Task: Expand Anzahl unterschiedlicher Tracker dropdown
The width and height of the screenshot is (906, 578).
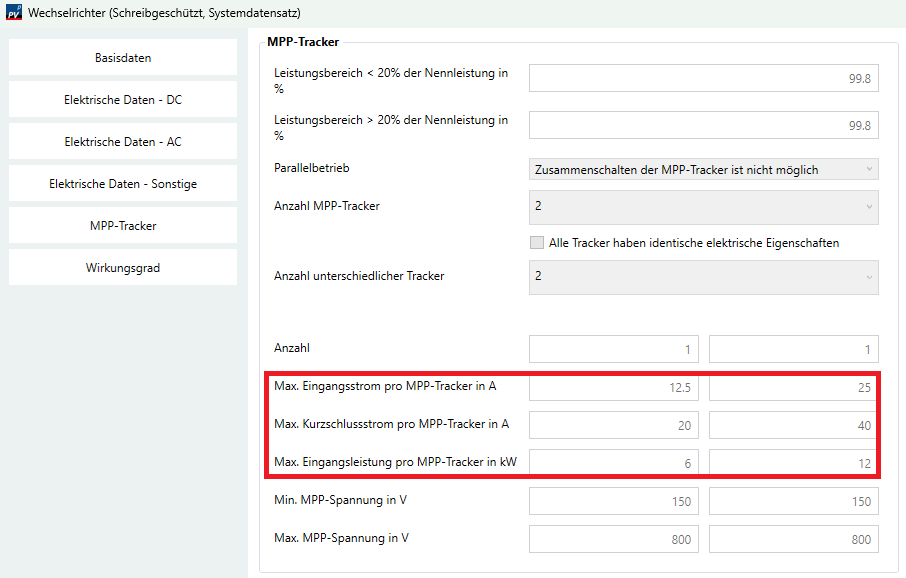Action: 703,277
